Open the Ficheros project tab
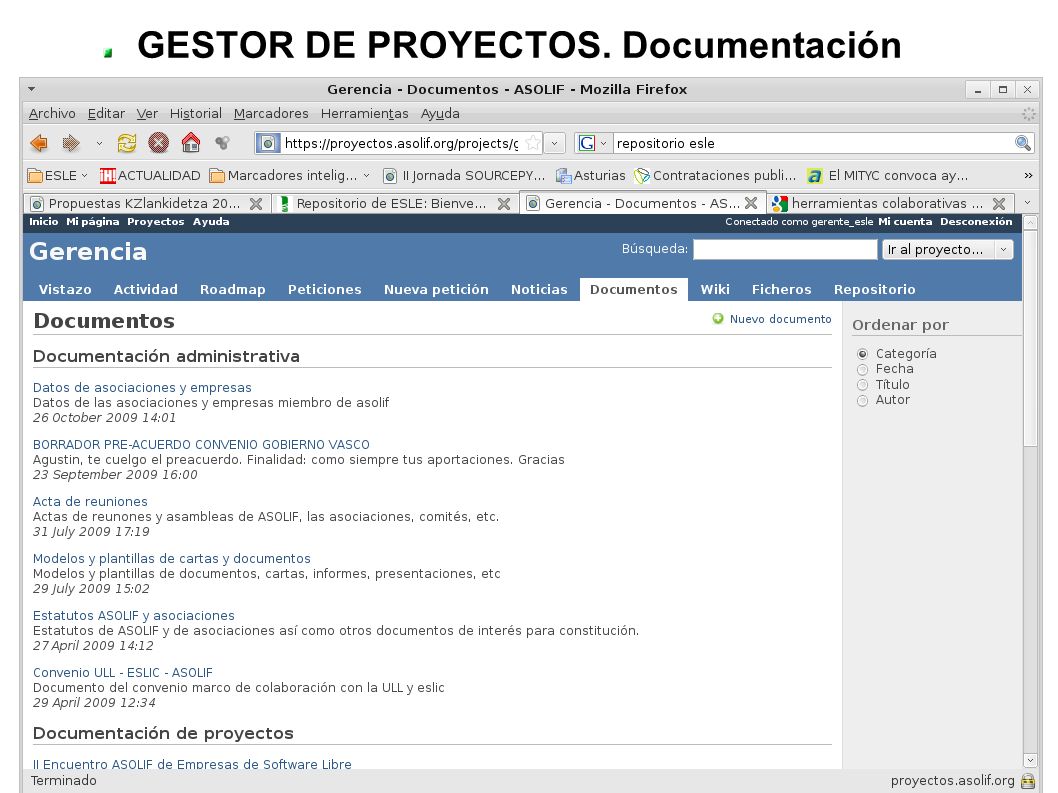Screen dimensions: 1058x793 781,290
